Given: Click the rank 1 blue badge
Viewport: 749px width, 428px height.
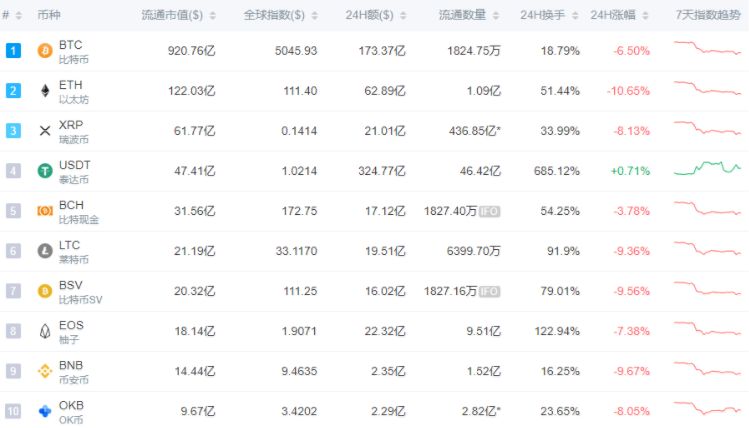Looking at the screenshot, I should 12,51.
